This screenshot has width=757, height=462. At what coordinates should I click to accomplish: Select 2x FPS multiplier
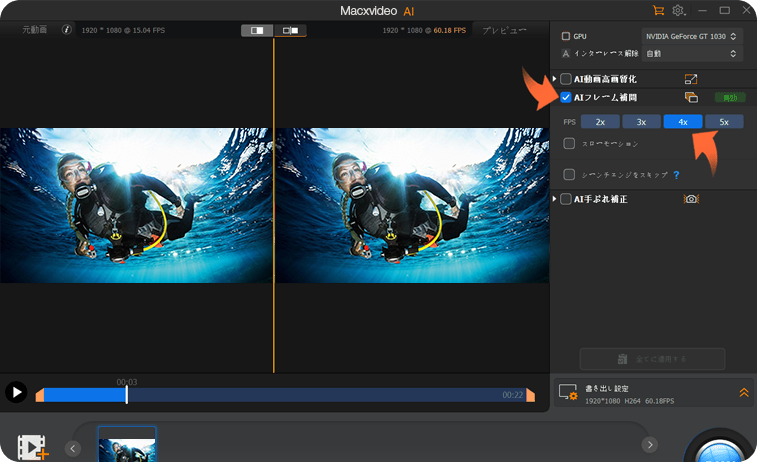600,122
